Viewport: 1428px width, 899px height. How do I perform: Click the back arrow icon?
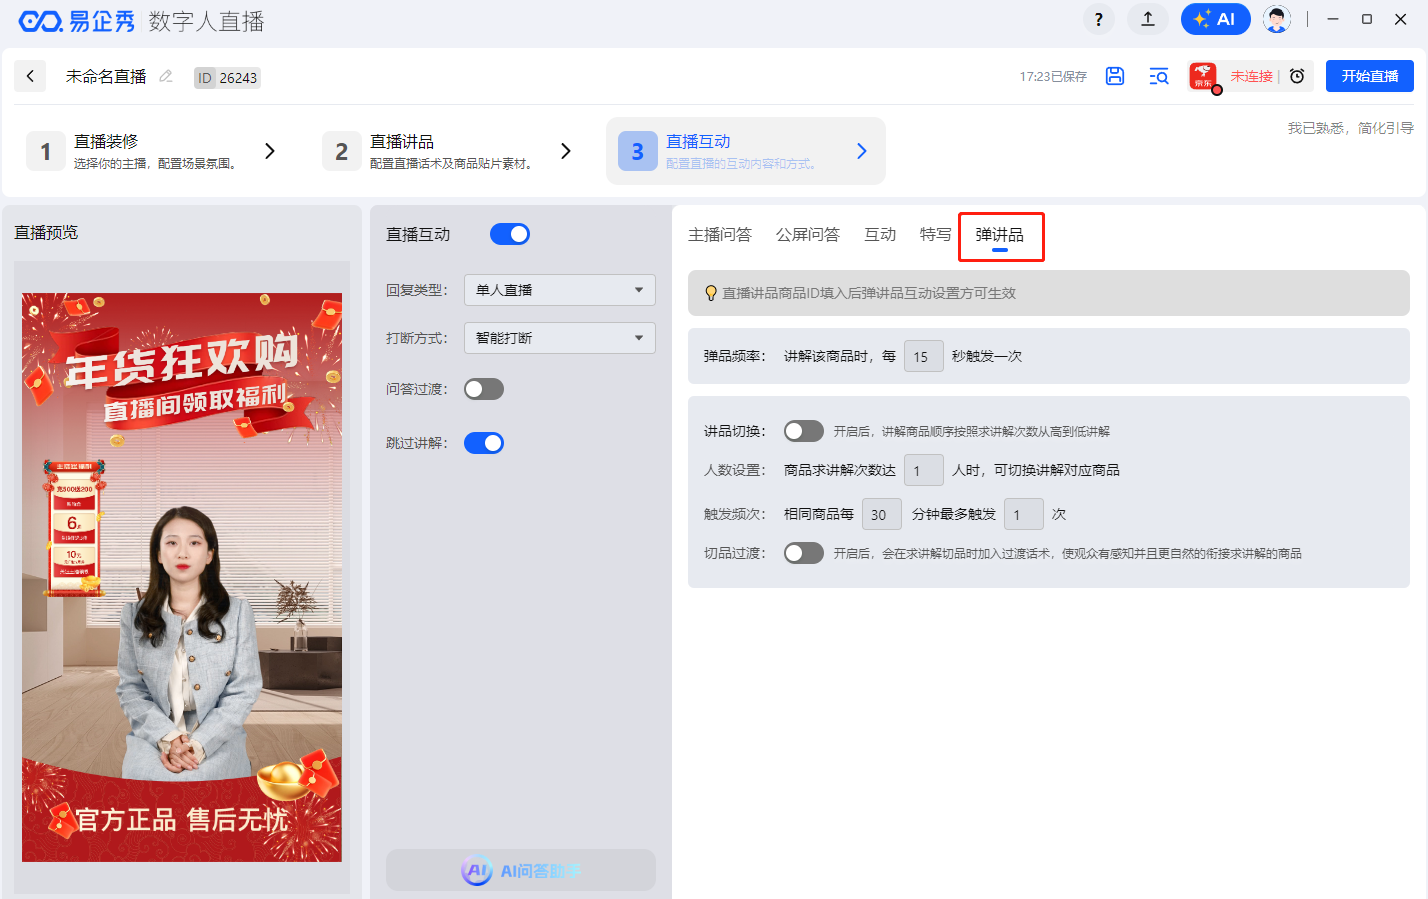[30, 76]
